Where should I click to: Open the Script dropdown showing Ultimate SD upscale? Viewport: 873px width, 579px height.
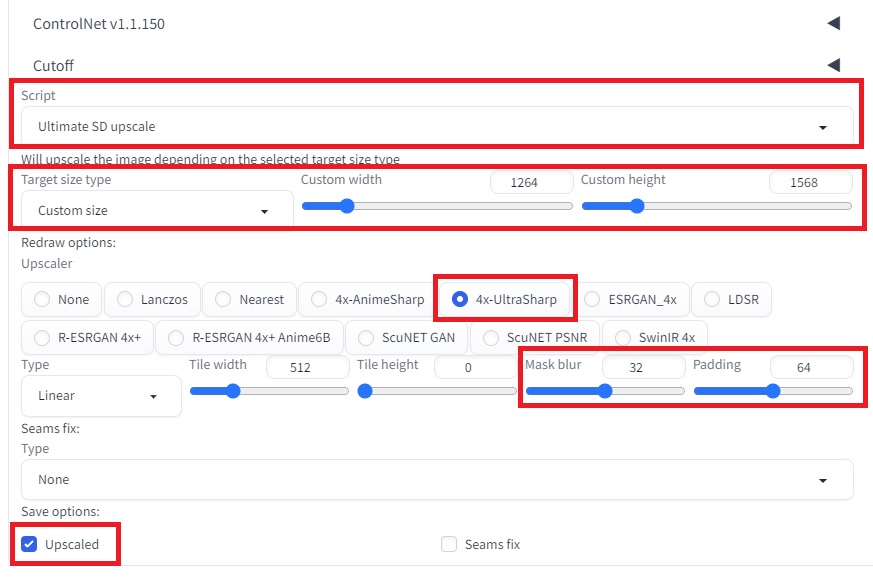tap(437, 126)
